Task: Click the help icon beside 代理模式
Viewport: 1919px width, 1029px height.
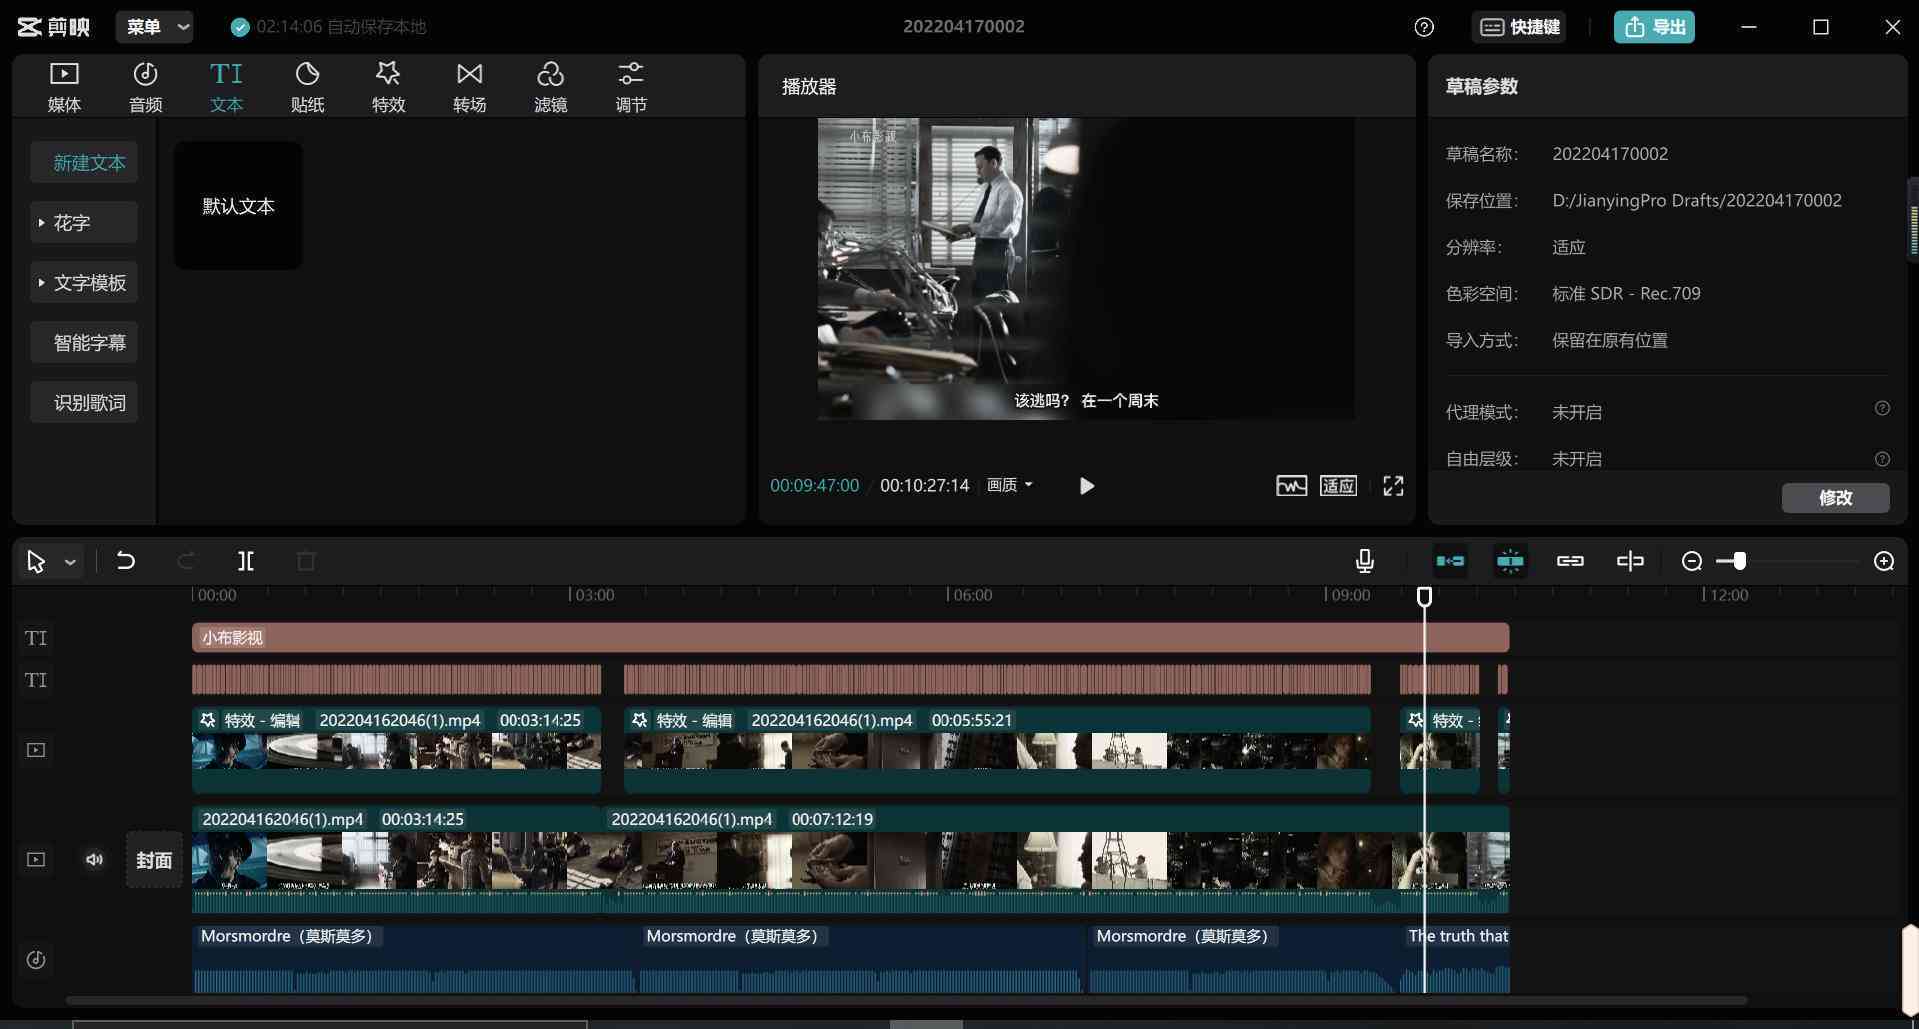Action: [x=1882, y=408]
